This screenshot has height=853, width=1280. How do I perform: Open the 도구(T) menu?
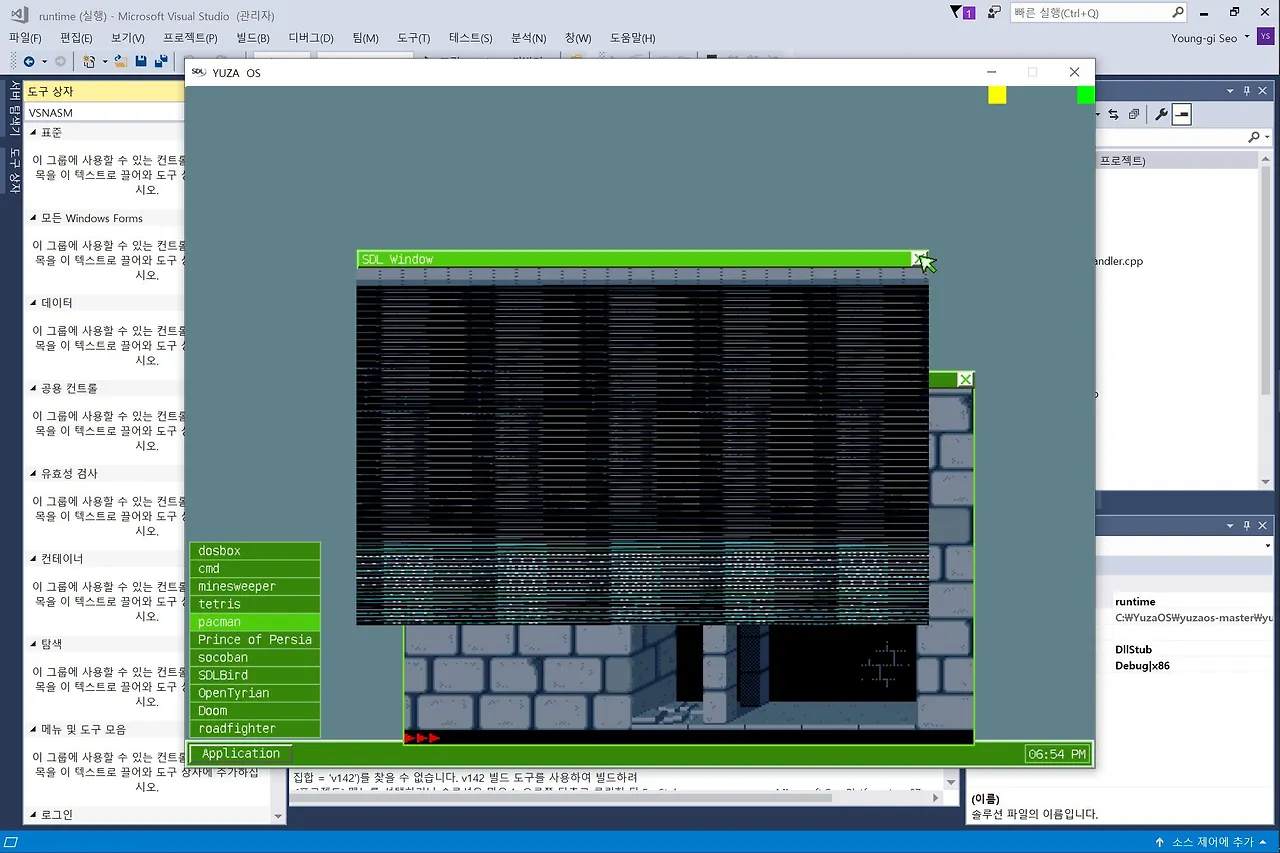tap(413, 38)
